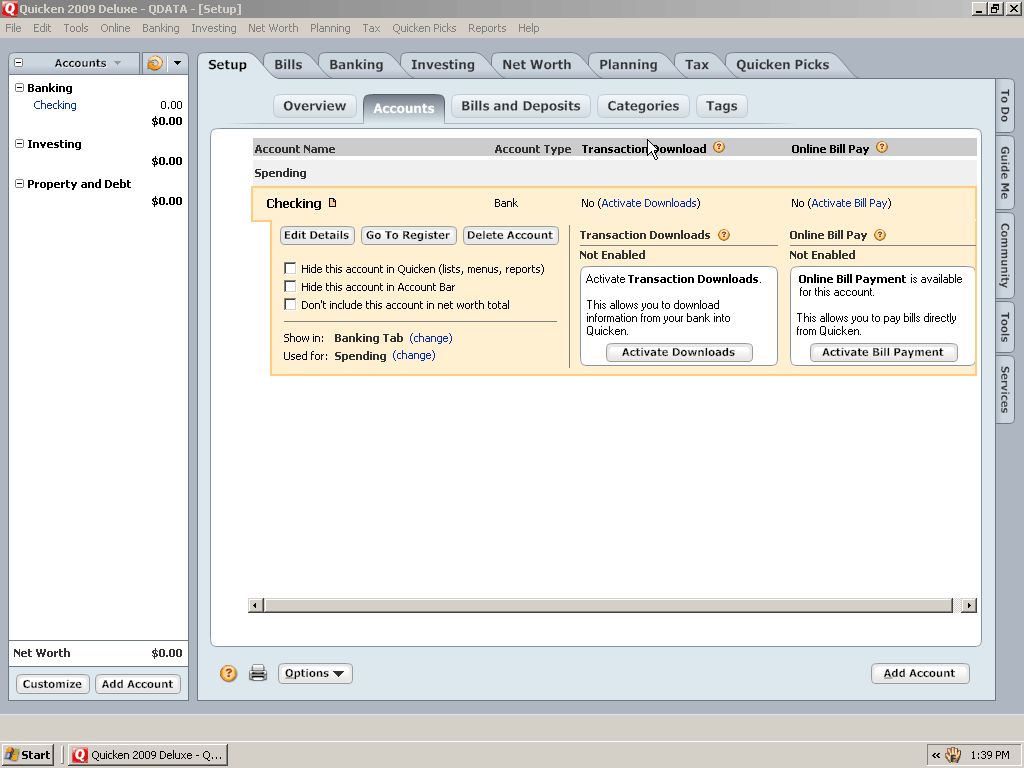Collapse the Banking group in the account bar
Viewport: 1024px width, 768px height.
coord(19,88)
